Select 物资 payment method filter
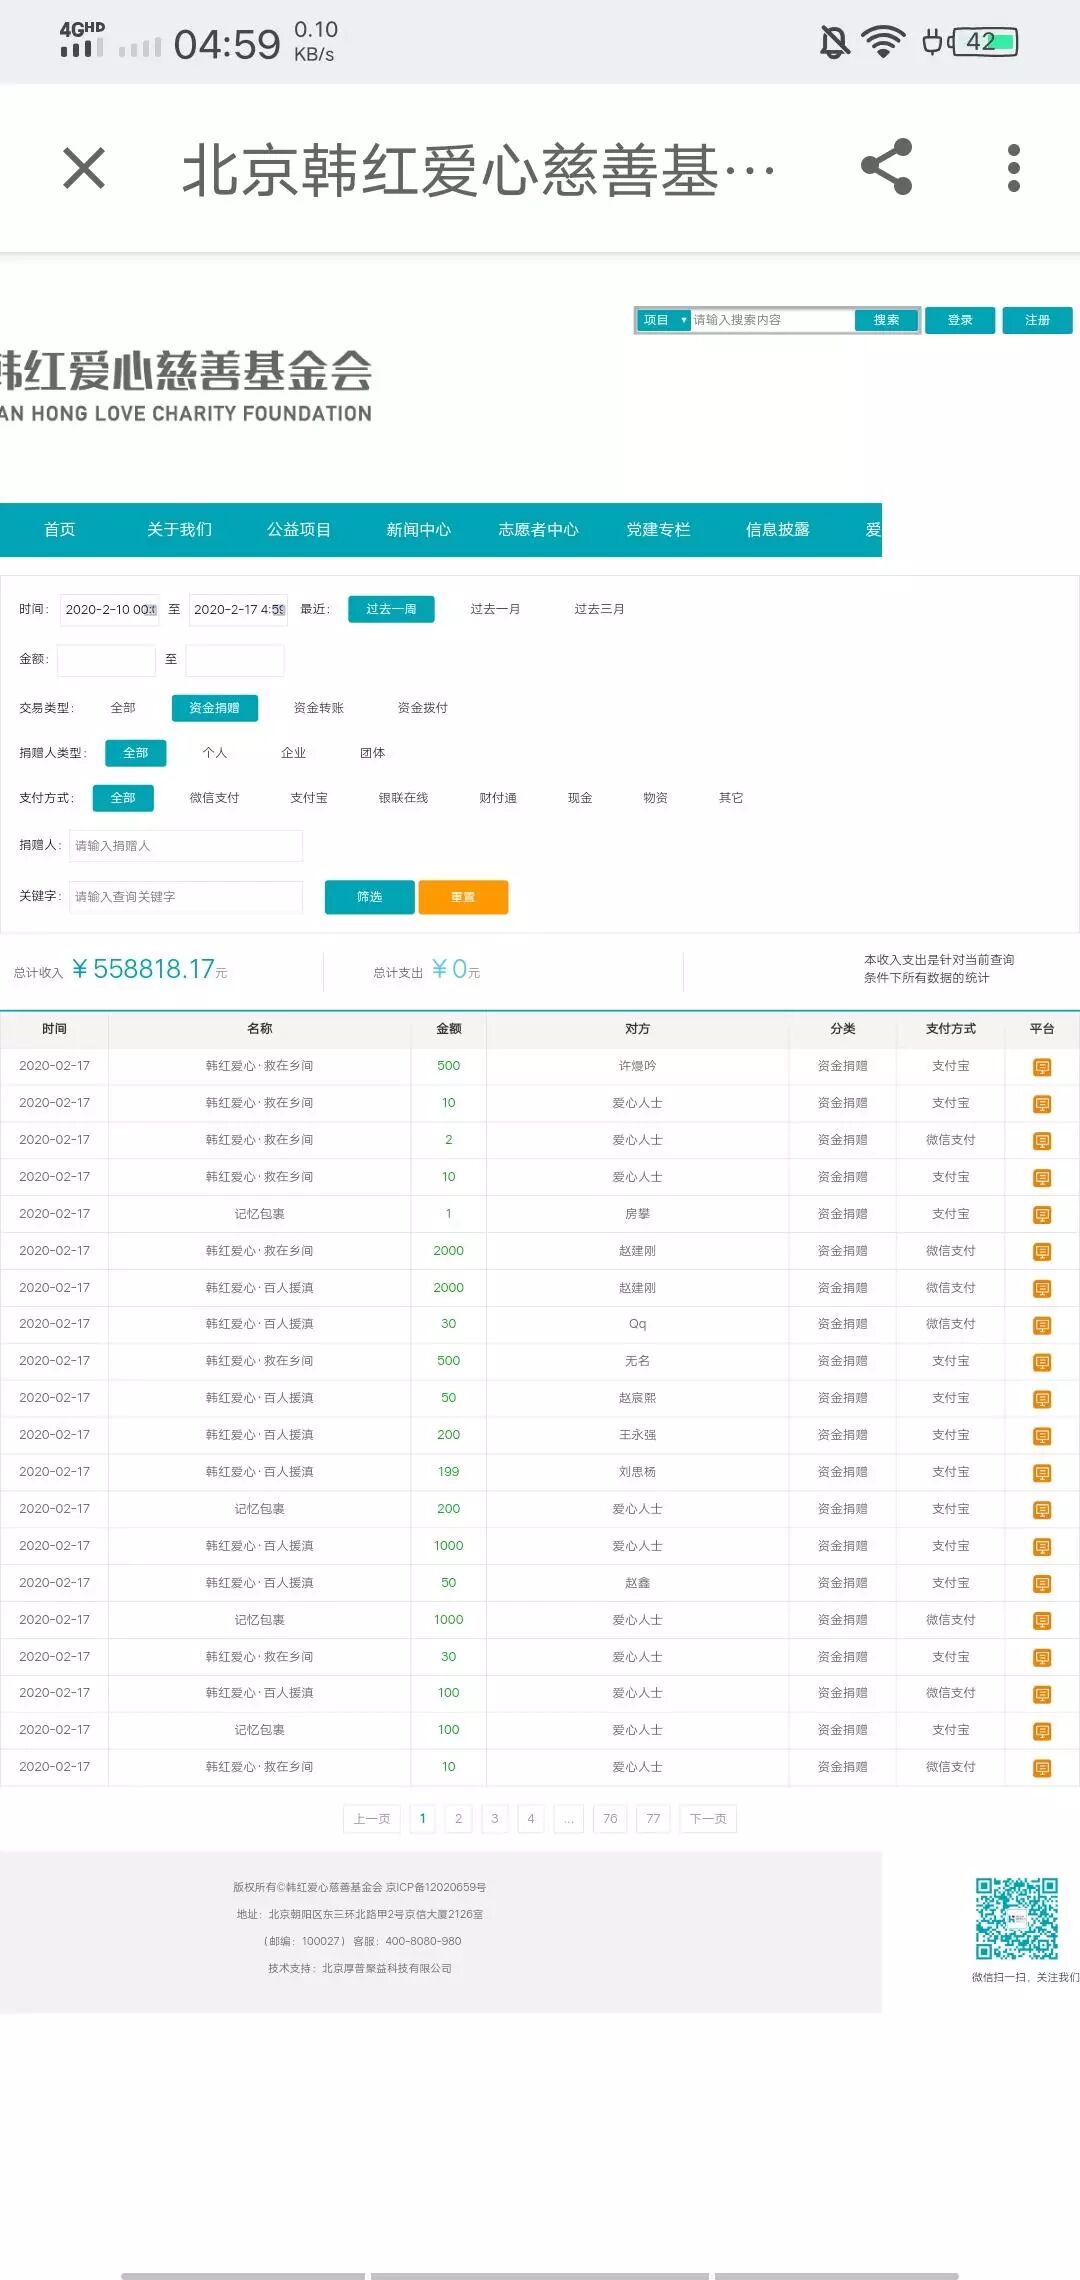The image size is (1080, 2280). coord(655,798)
